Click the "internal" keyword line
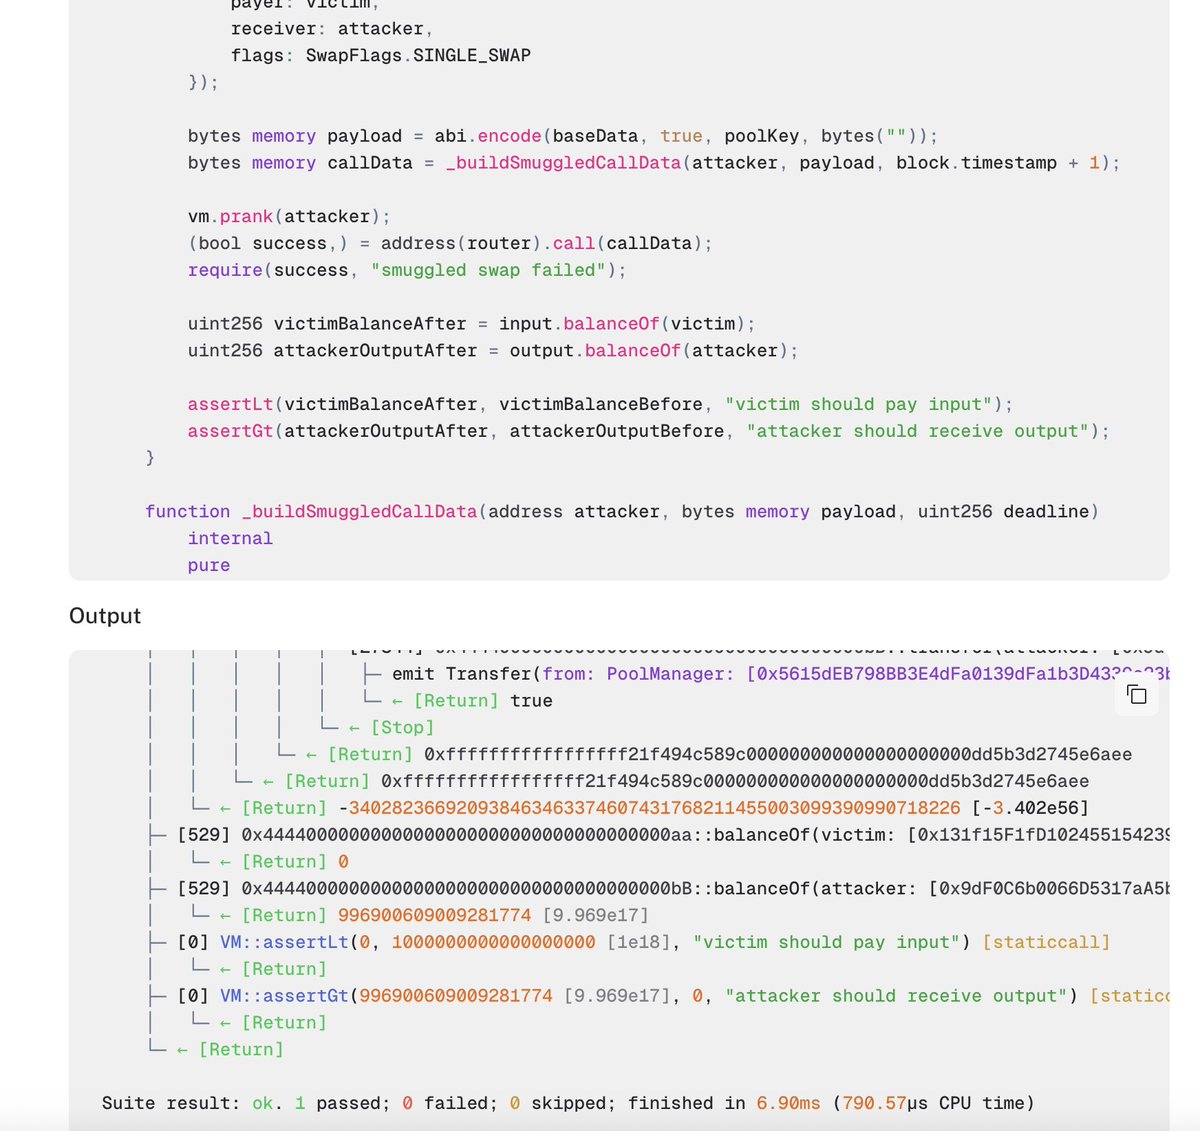1200x1131 pixels. pyautogui.click(x=230, y=538)
